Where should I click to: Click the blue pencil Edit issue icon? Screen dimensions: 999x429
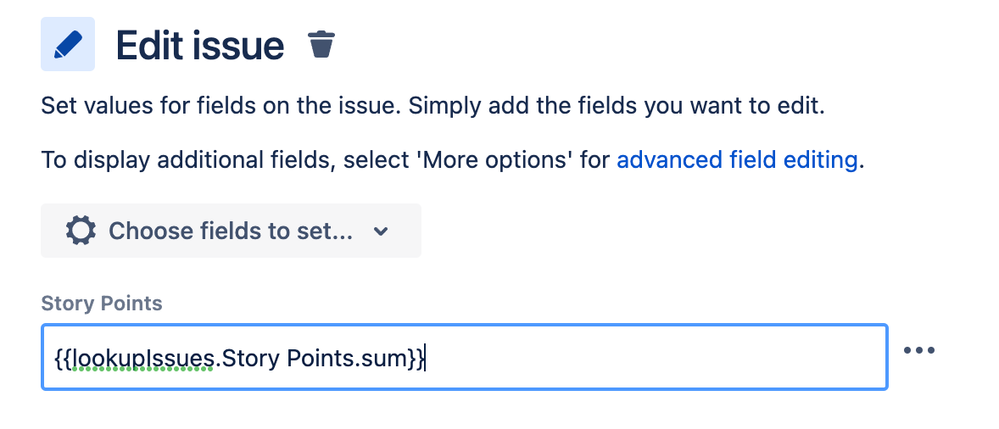(x=68, y=44)
